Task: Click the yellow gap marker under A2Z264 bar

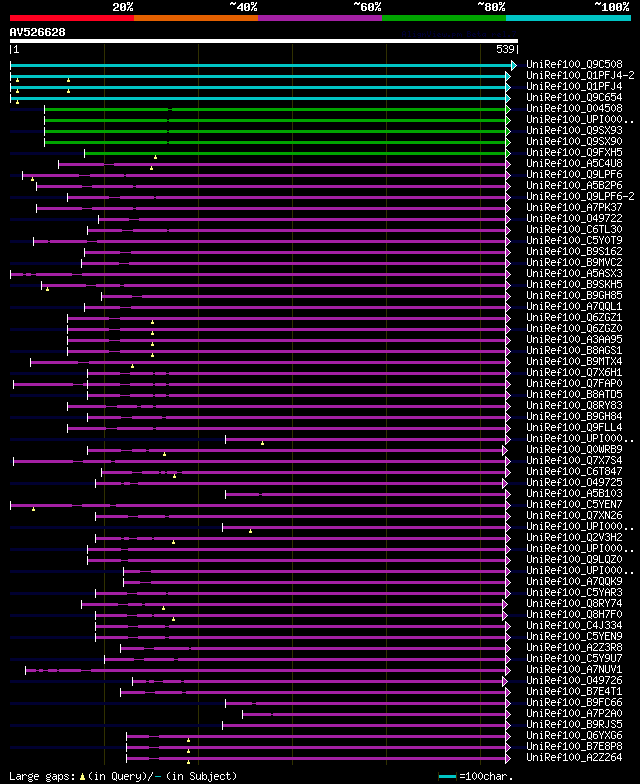Action: [x=188, y=762]
